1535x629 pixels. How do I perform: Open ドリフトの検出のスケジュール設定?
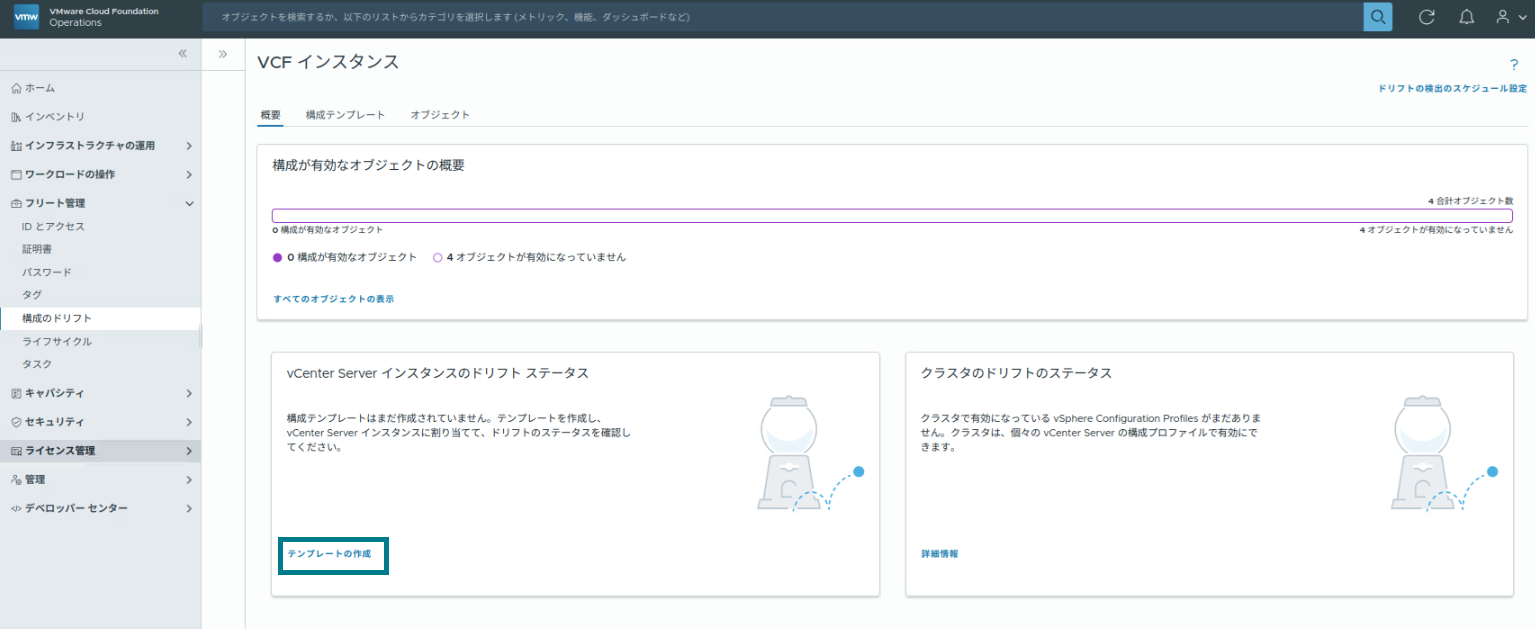(x=1450, y=87)
